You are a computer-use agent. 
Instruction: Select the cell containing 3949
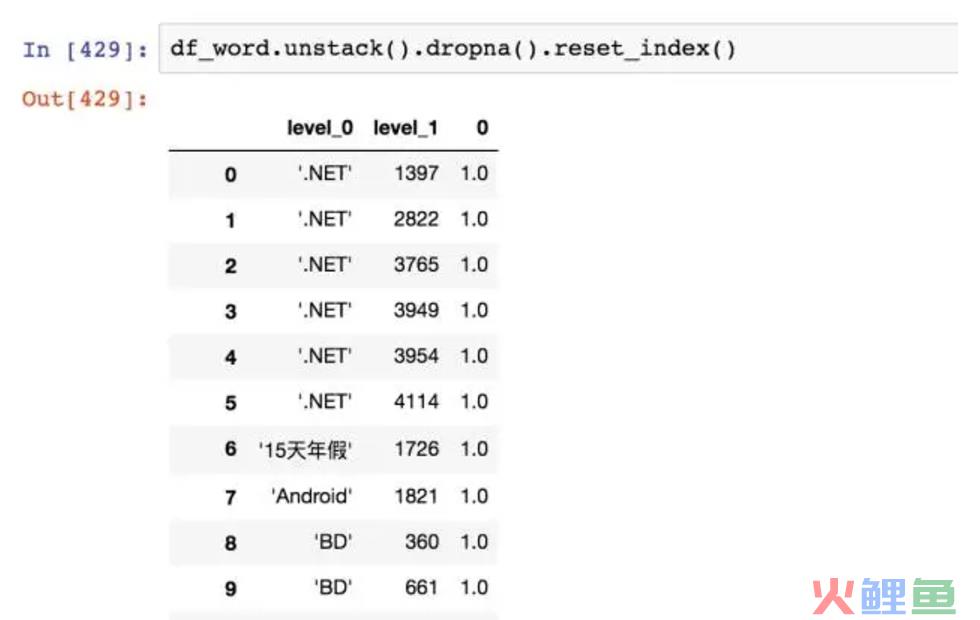416,310
